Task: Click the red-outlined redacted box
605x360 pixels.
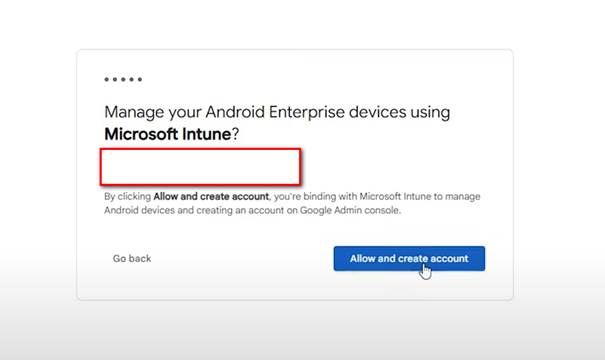Action: click(200, 167)
